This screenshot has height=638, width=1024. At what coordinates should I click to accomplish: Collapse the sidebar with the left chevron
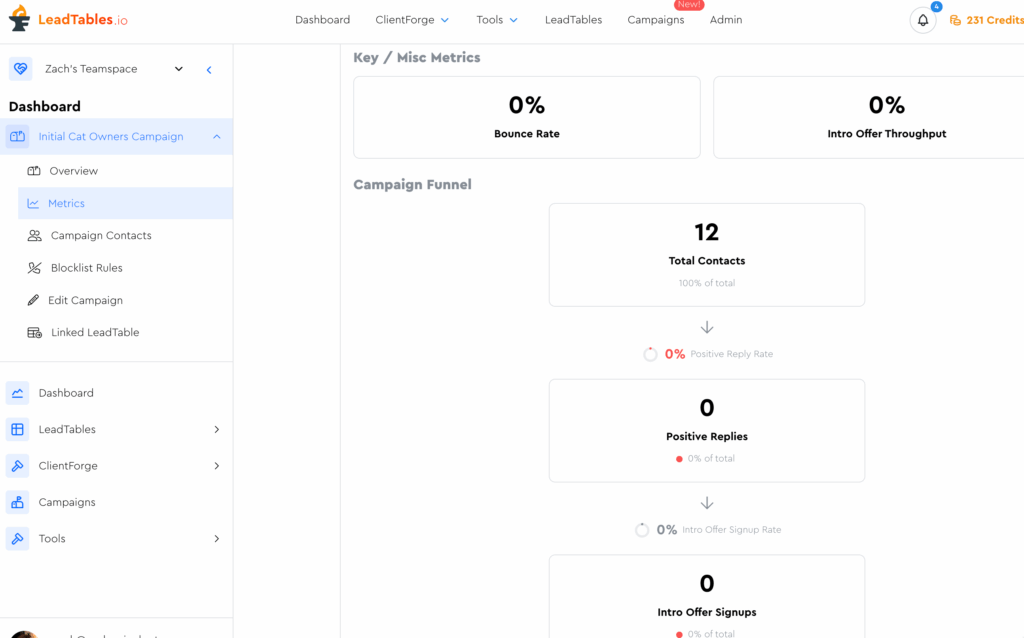[209, 70]
